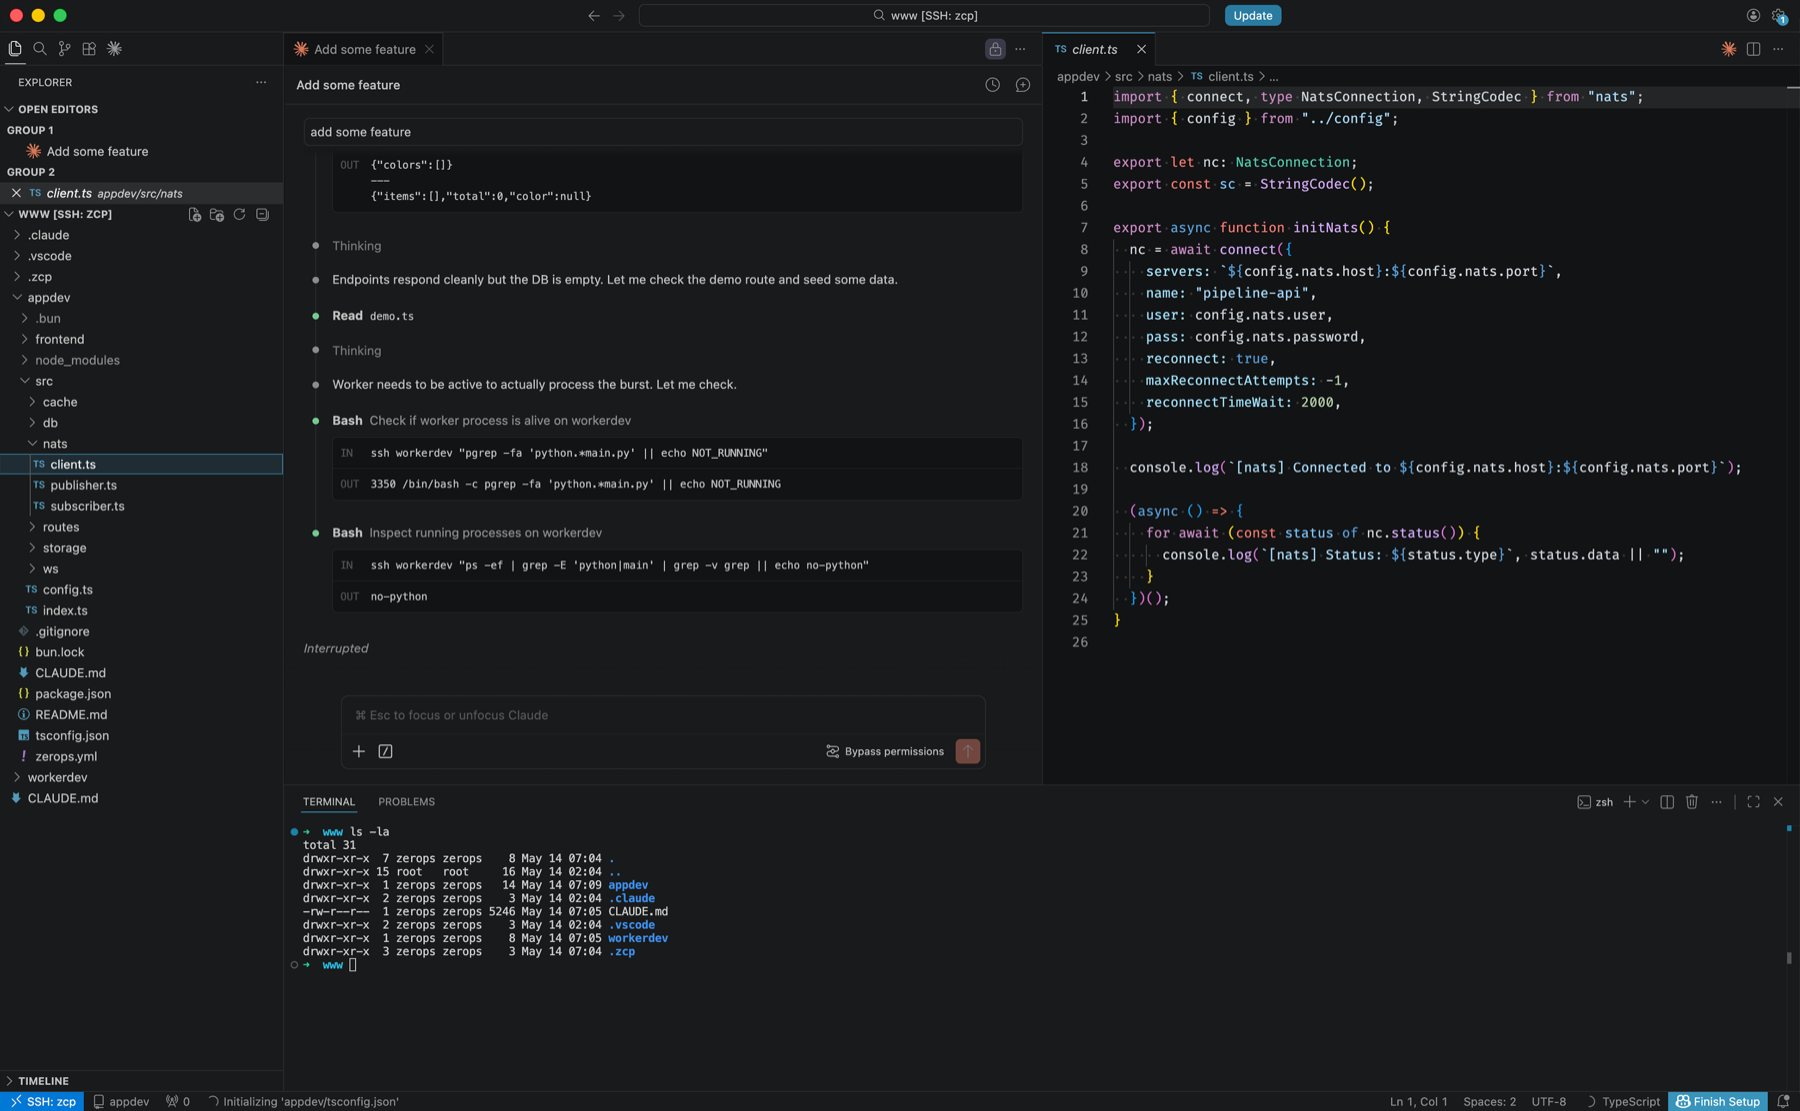Open new terminal profile dropdown arrow
The image size is (1800, 1111).
coord(1645,802)
